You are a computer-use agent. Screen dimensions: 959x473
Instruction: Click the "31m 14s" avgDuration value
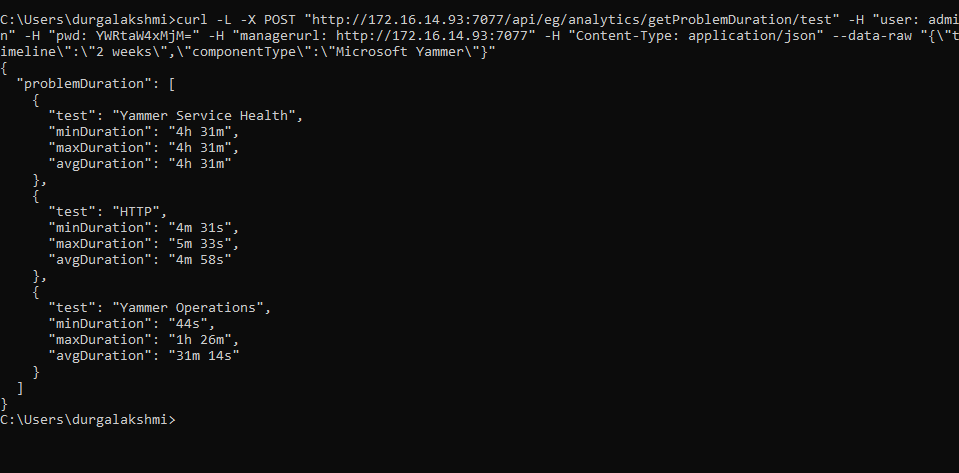click(204, 355)
